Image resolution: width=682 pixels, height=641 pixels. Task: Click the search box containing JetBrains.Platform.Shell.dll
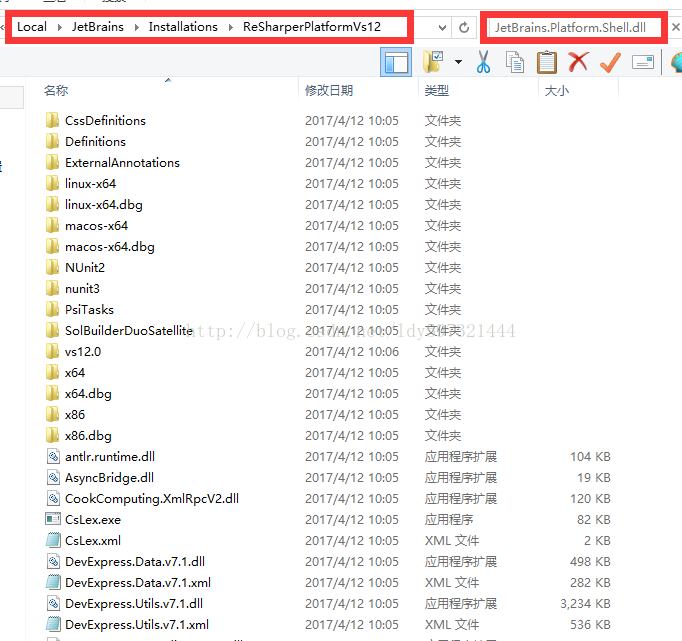[574, 28]
